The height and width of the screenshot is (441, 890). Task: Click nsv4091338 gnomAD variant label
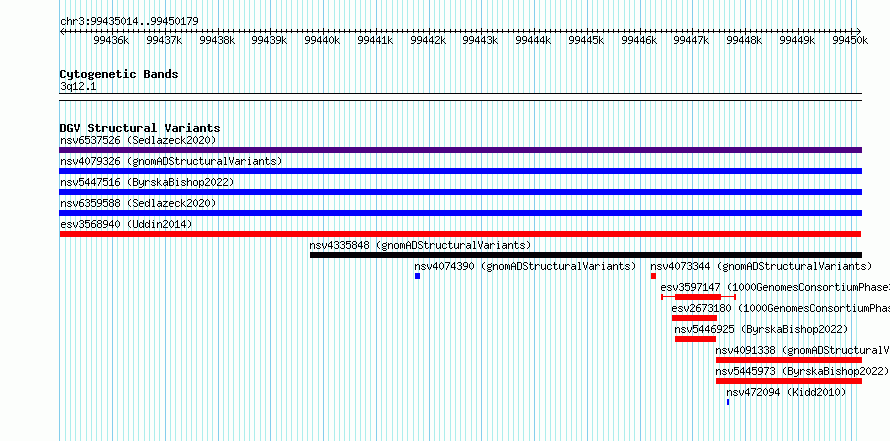803,350
